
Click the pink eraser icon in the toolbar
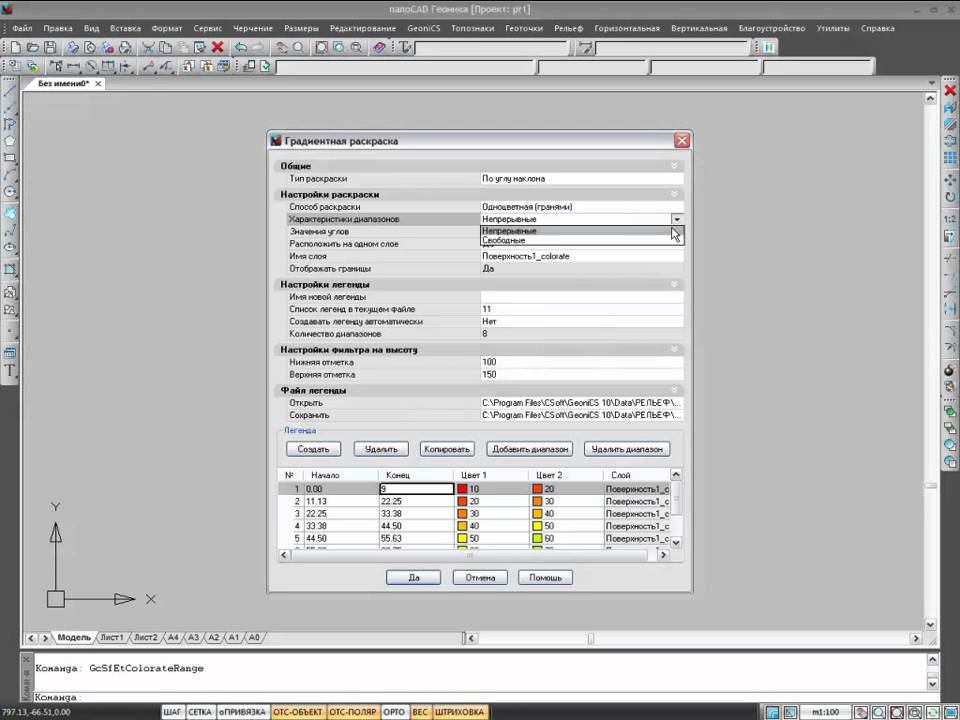[379, 47]
